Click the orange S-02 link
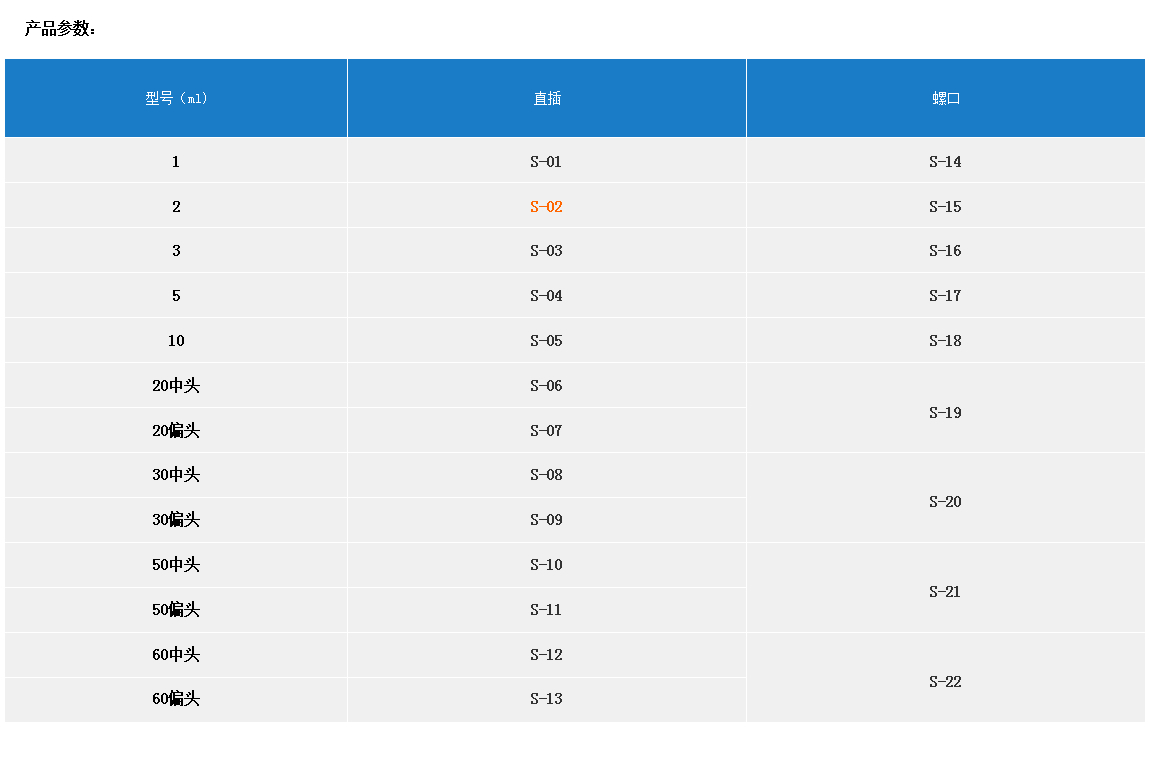The image size is (1150, 760). tap(546, 207)
